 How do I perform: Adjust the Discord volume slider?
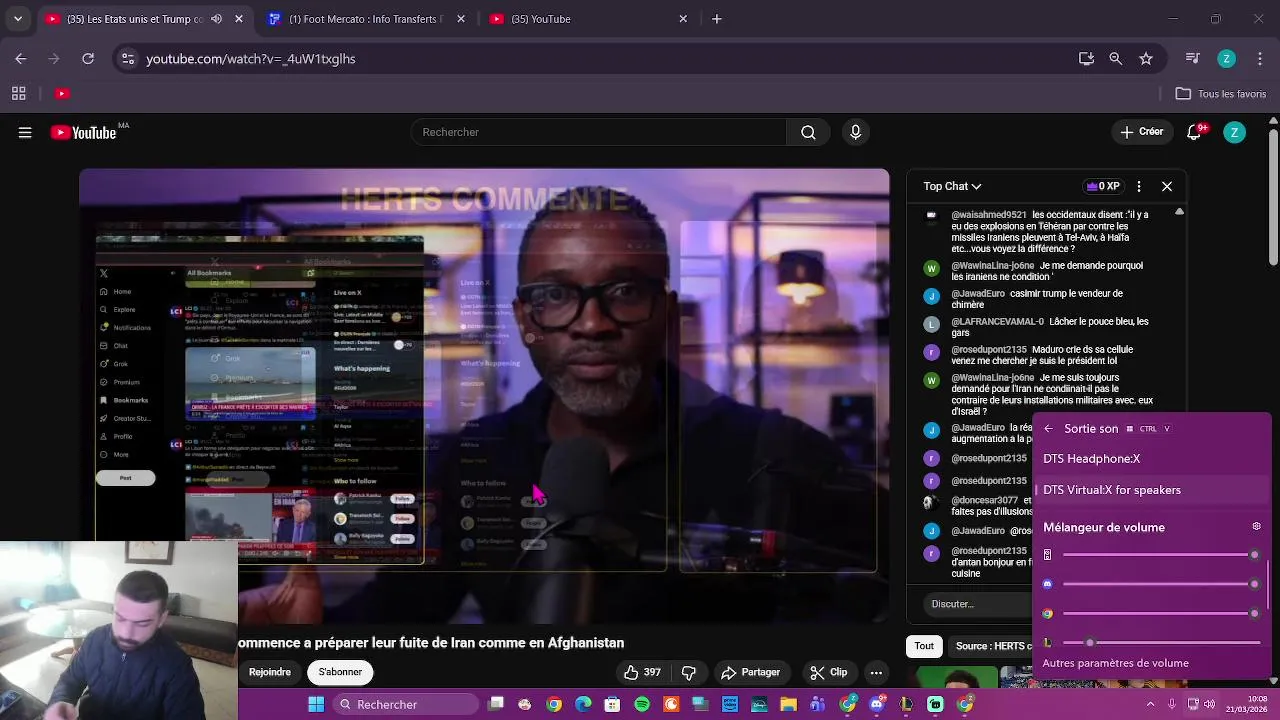coord(1159,584)
